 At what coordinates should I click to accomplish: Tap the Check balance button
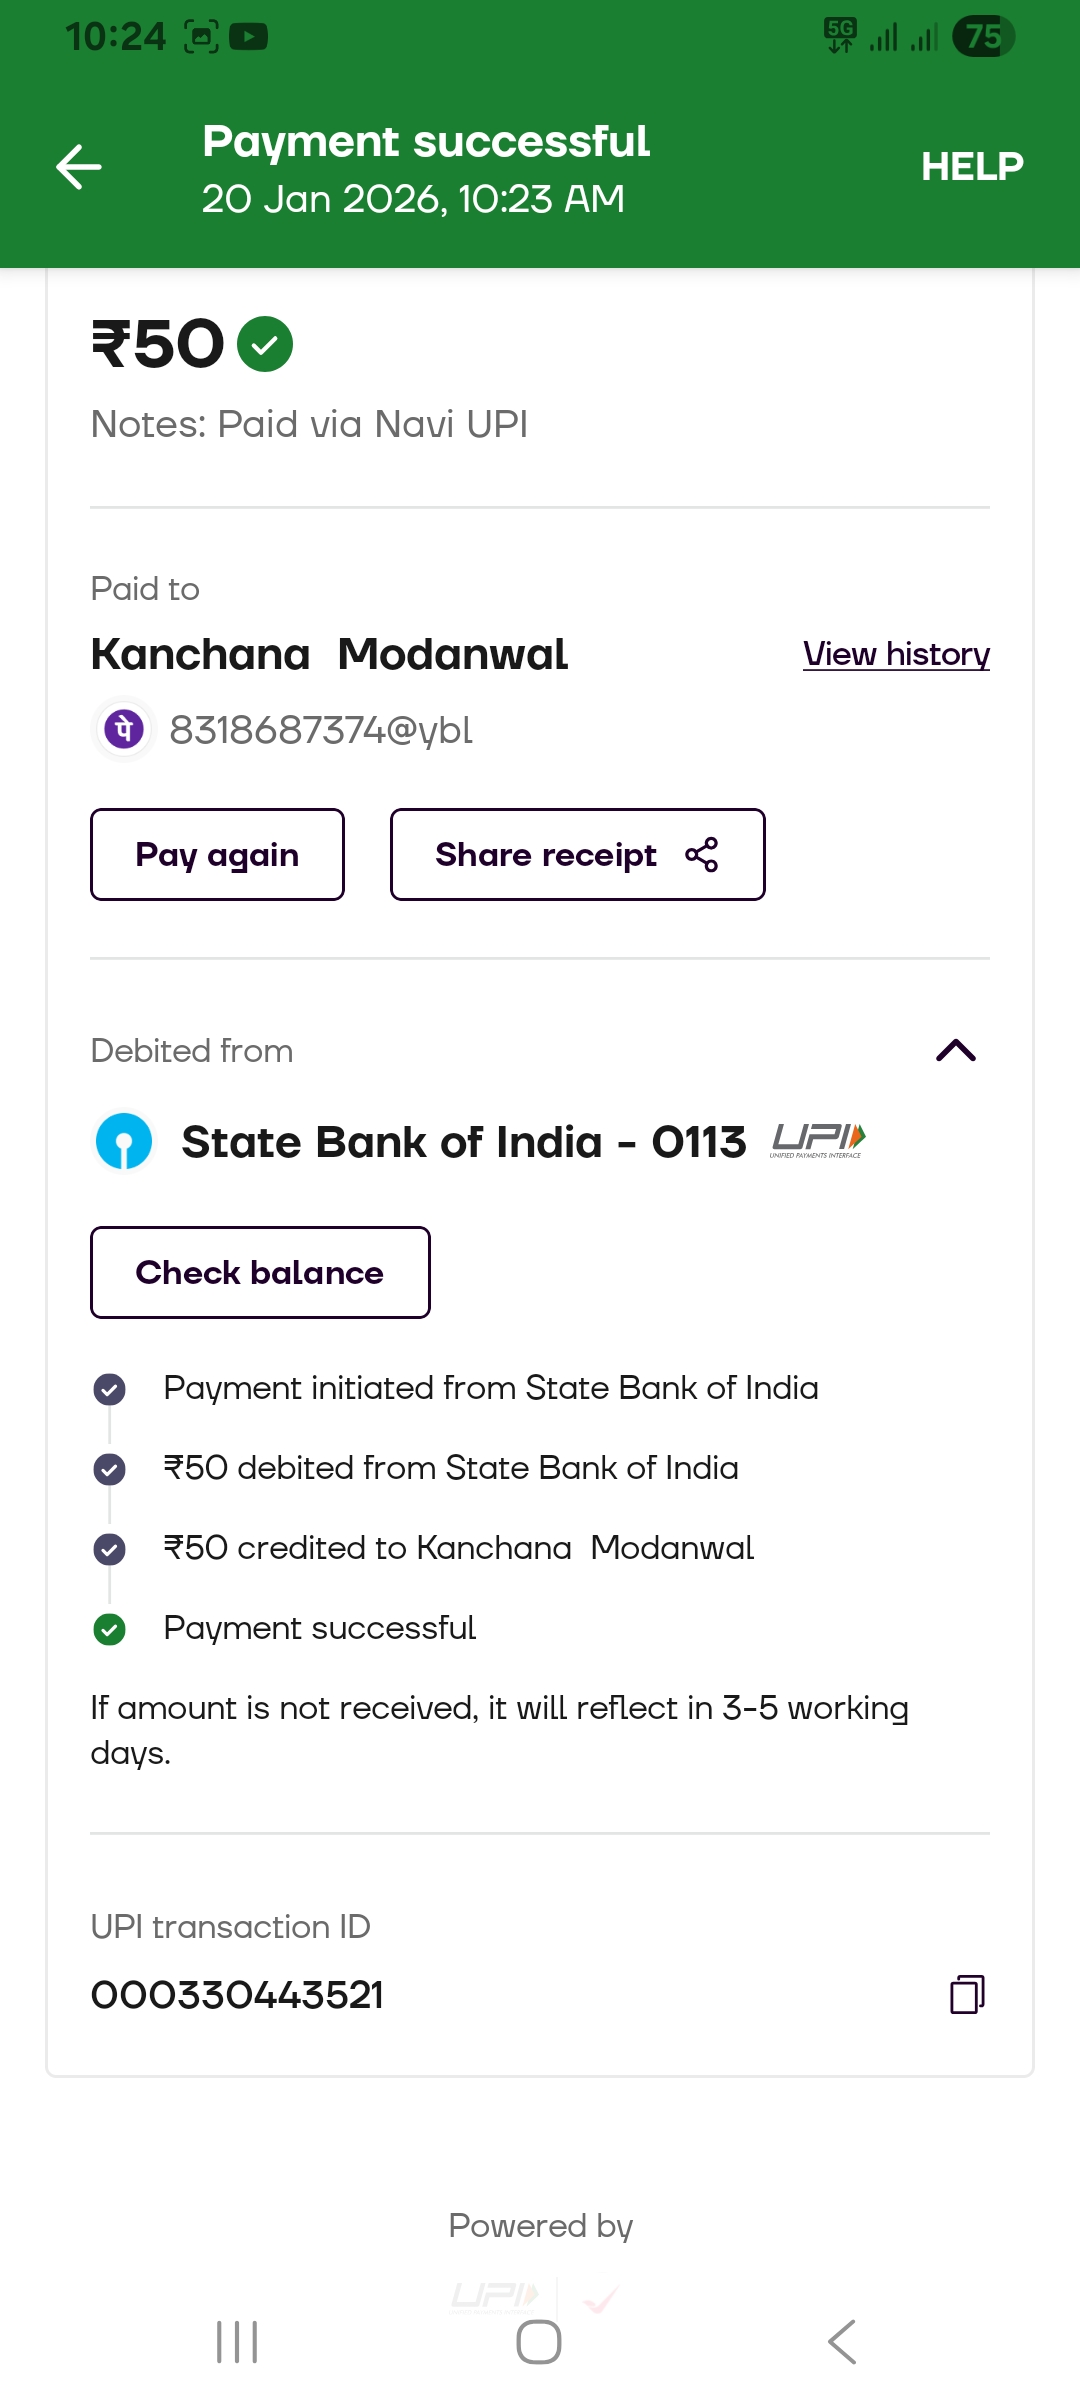coord(260,1272)
